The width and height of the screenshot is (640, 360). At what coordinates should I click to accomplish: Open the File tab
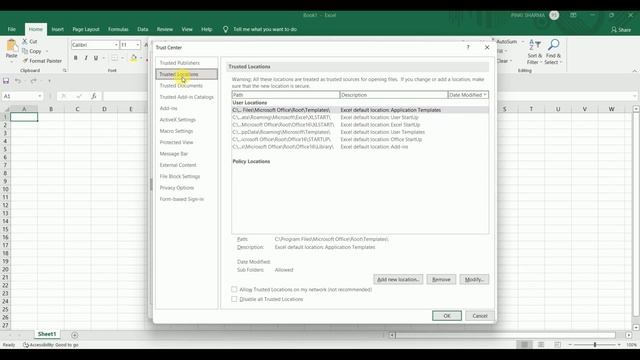11,29
